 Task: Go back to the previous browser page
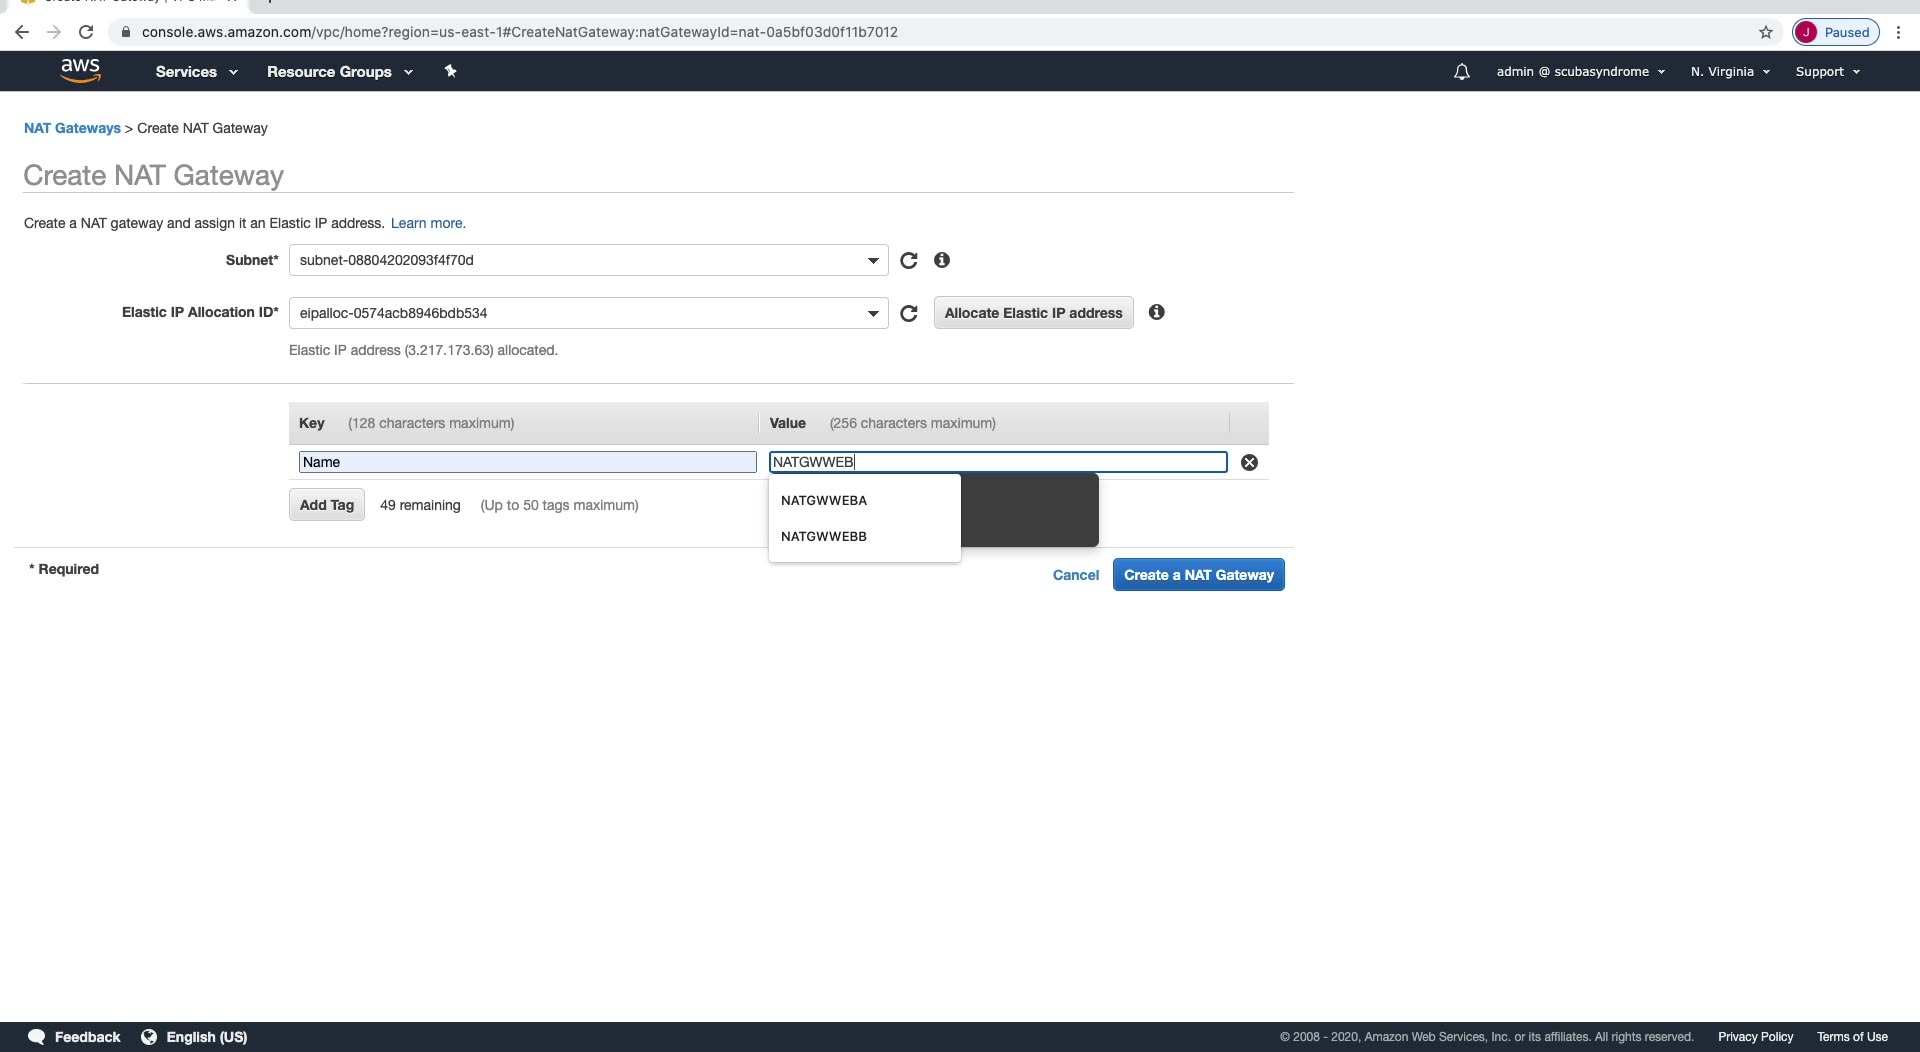click(x=22, y=32)
